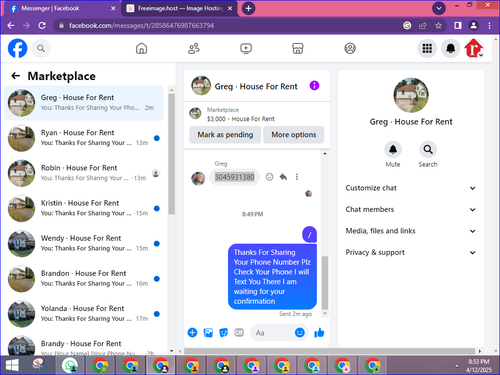
Task: Open the Marketplace storefront icon
Action: click(x=298, y=49)
